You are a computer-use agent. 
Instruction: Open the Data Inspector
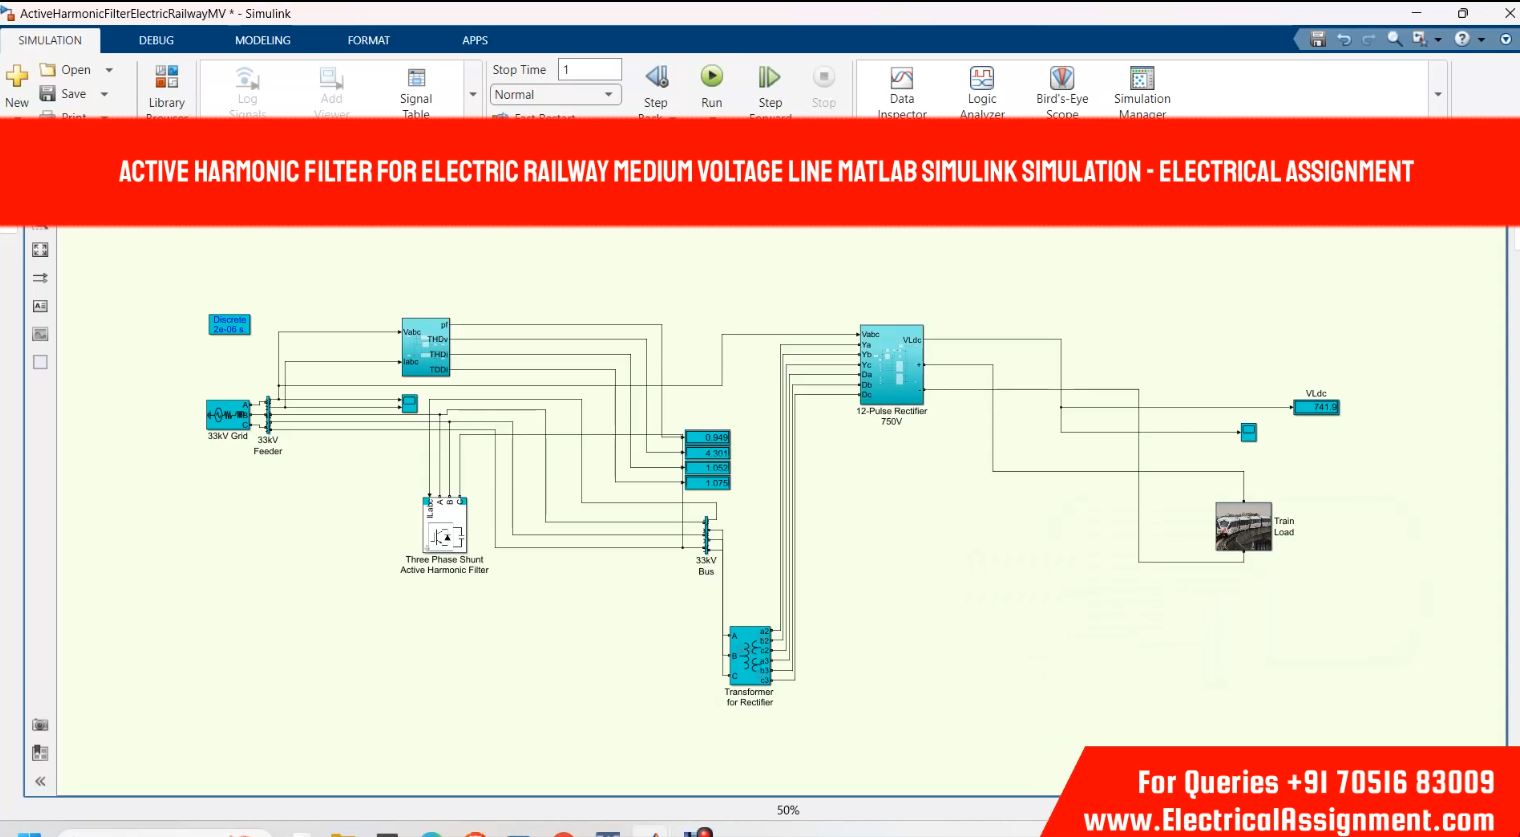click(902, 91)
